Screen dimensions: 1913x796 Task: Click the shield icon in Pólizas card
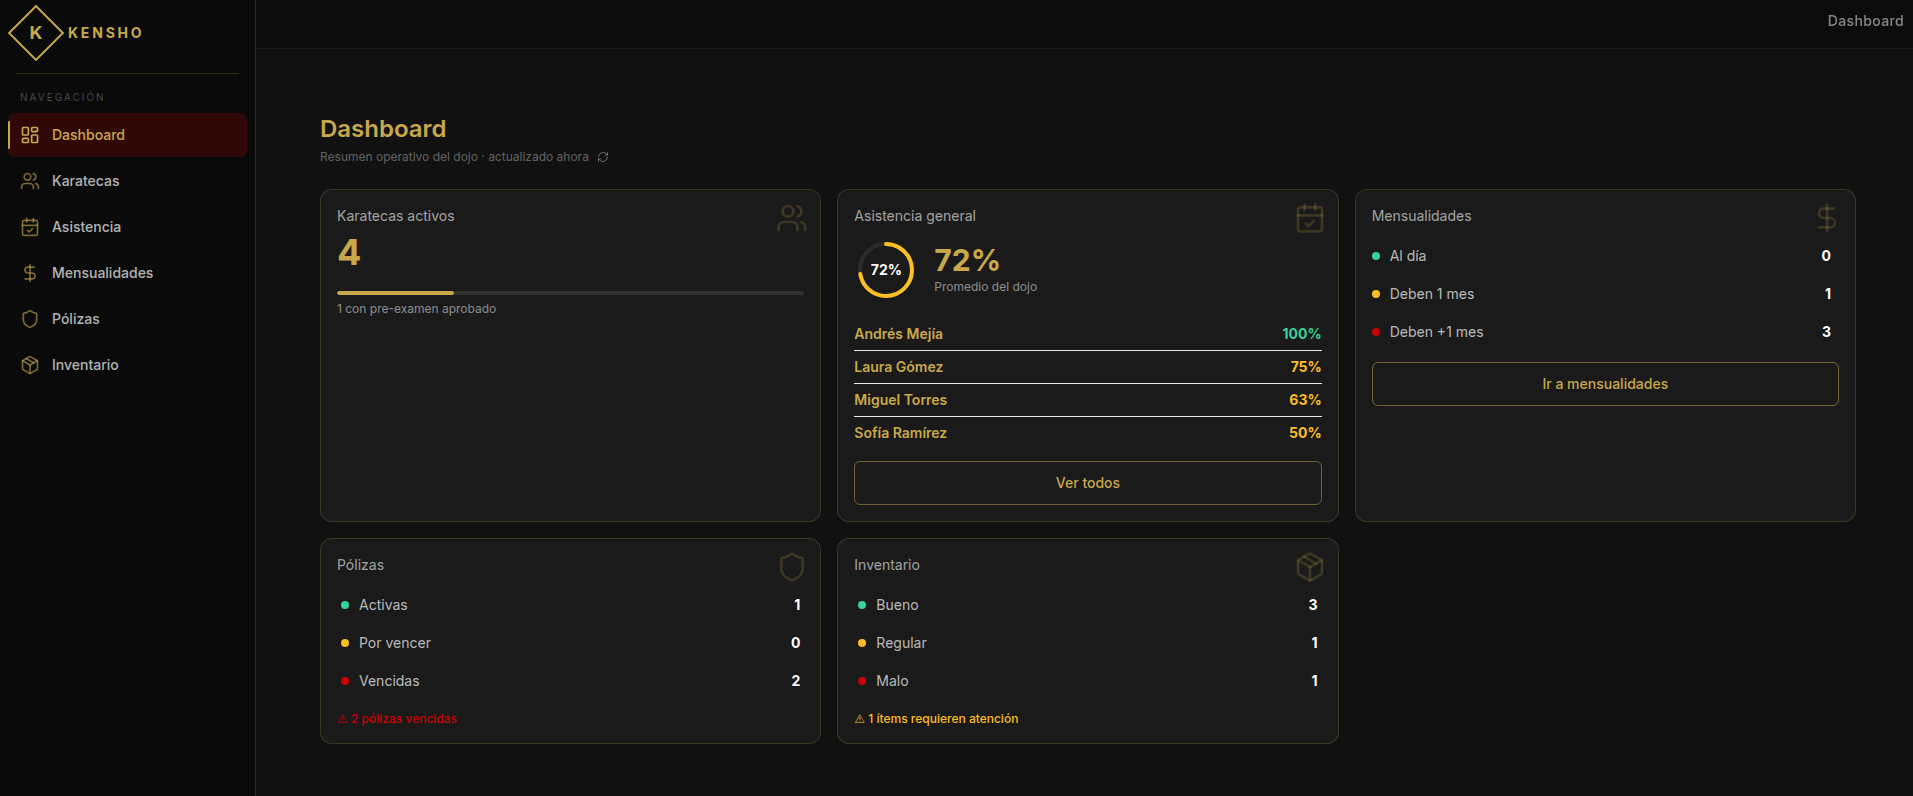pyautogui.click(x=792, y=567)
